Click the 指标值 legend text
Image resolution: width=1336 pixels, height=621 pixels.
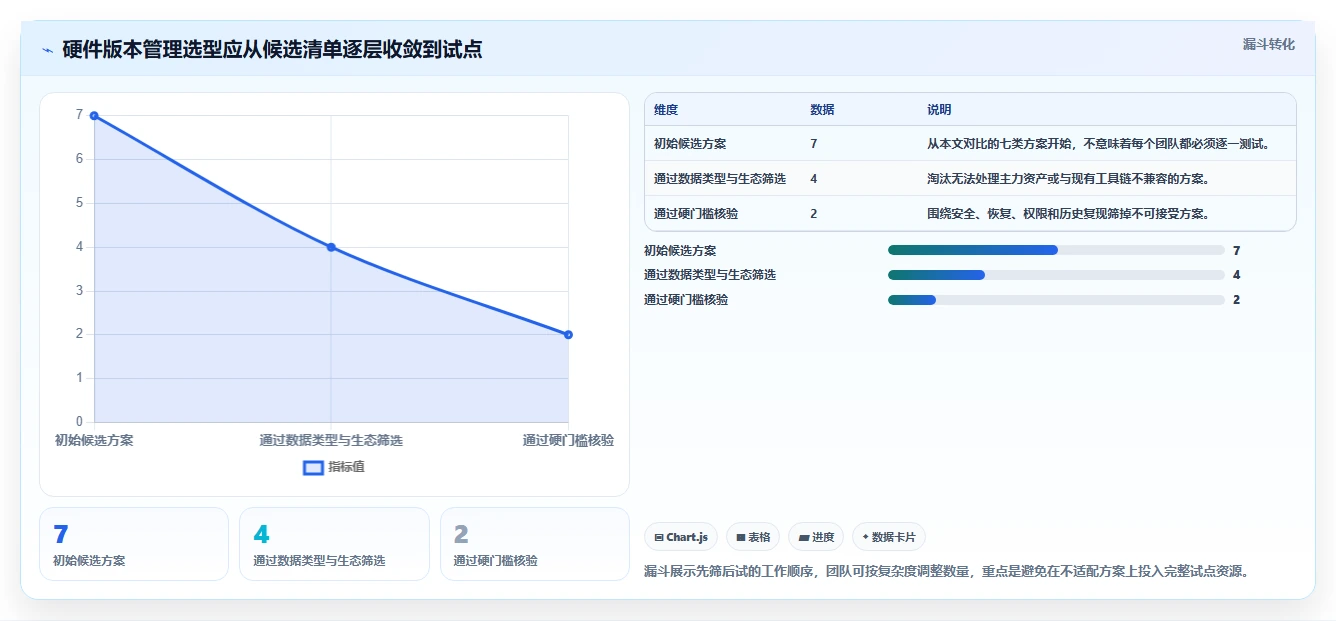tap(346, 467)
